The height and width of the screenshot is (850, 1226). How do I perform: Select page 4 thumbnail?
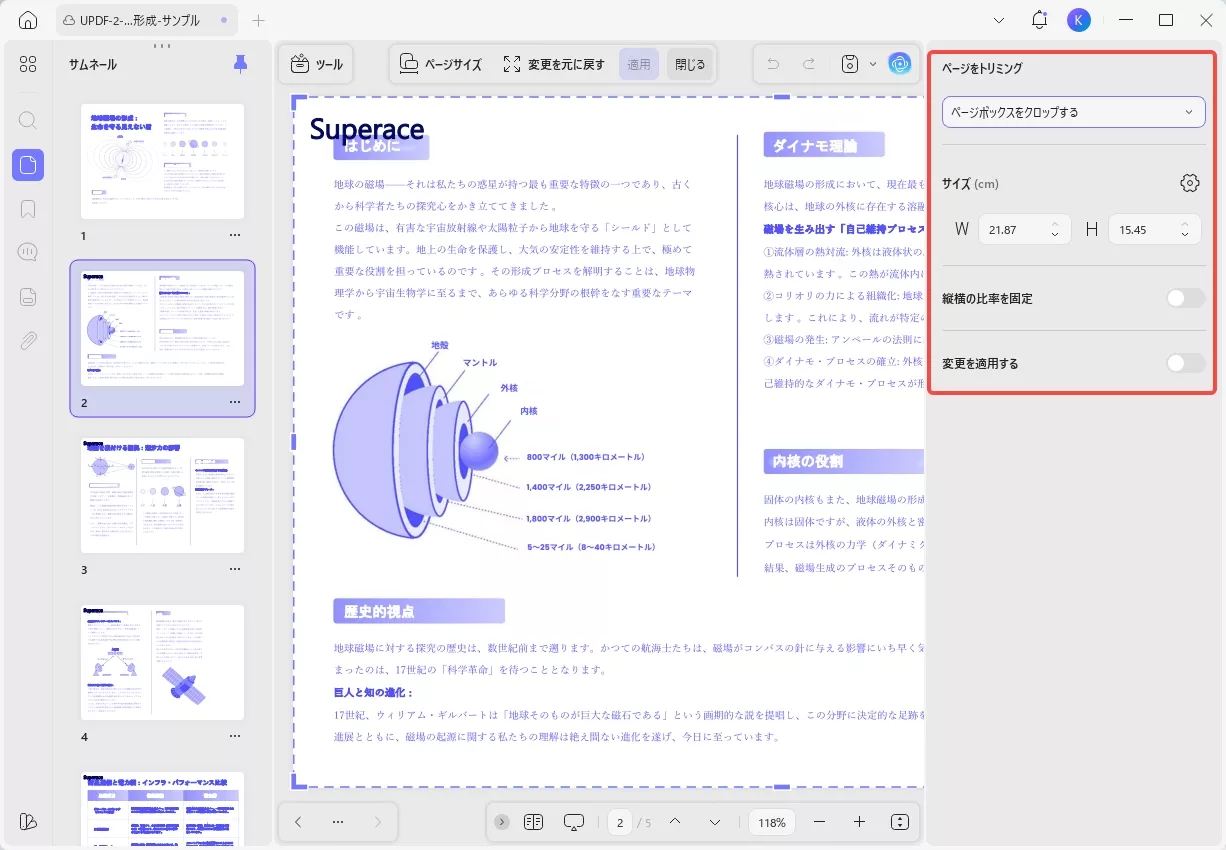point(162,662)
